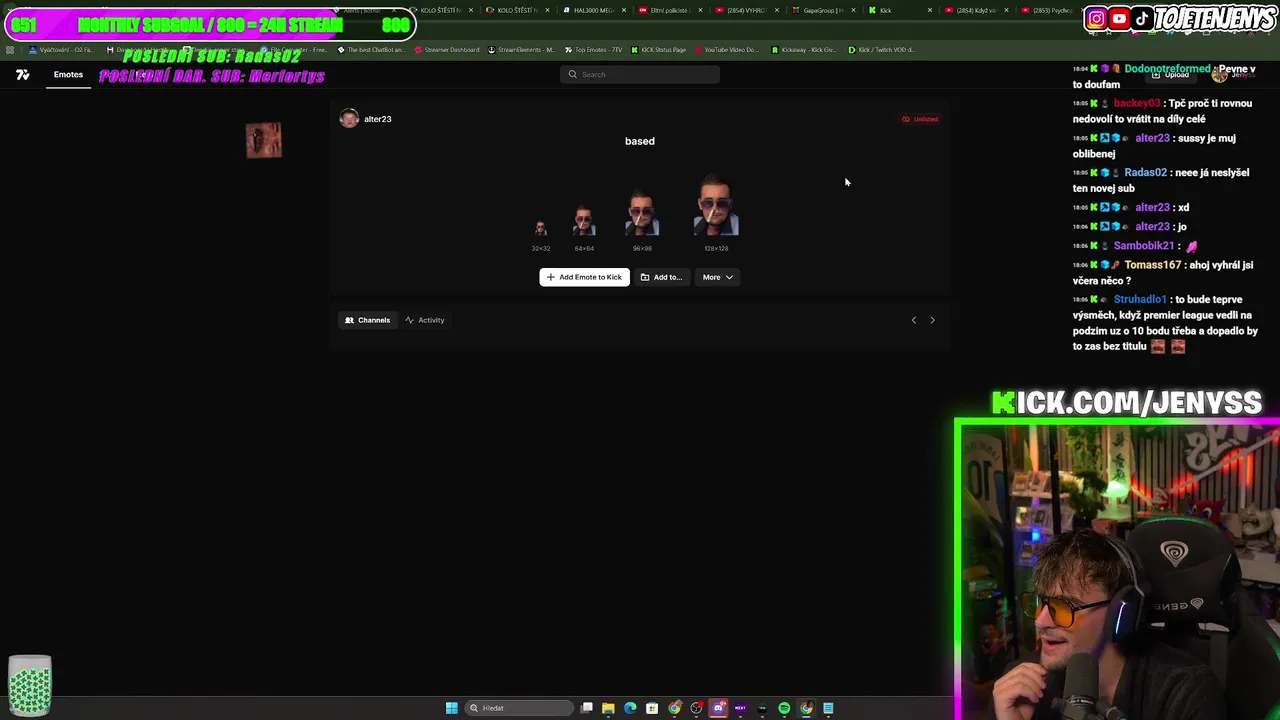Open the NEXT app on taskbar
Image resolution: width=1280 pixels, height=720 pixels.
740,708
